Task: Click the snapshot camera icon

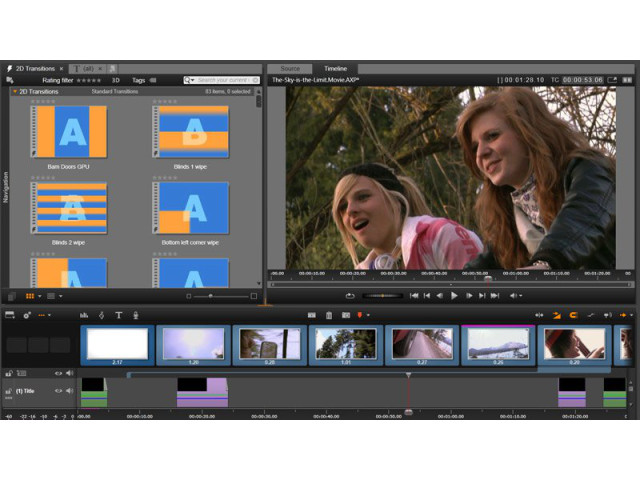Action: tap(346, 315)
